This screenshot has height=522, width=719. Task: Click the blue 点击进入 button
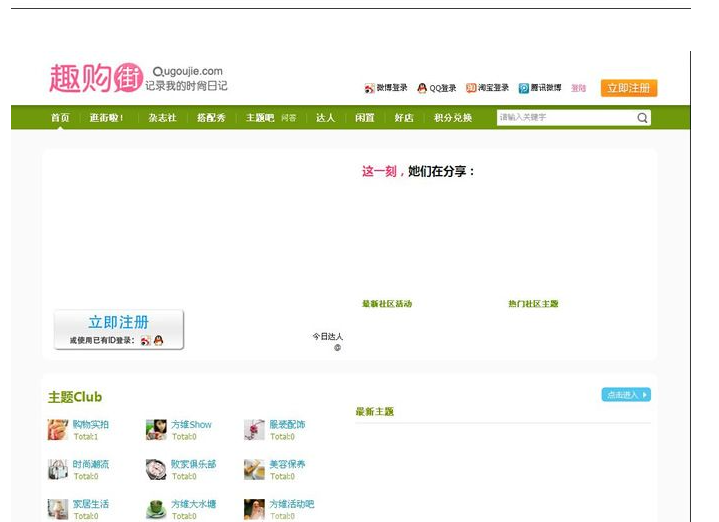[626, 394]
